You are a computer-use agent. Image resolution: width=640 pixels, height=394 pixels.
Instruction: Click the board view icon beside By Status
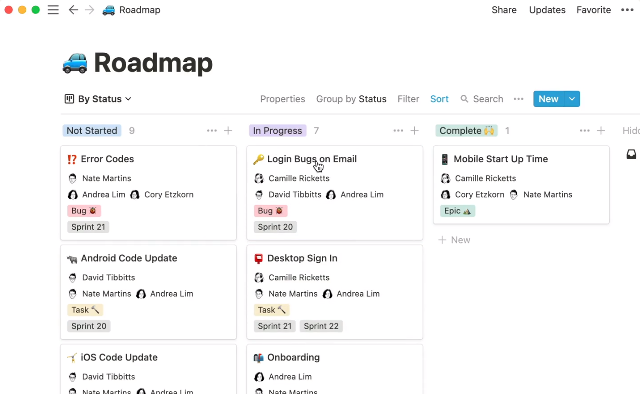[69, 99]
